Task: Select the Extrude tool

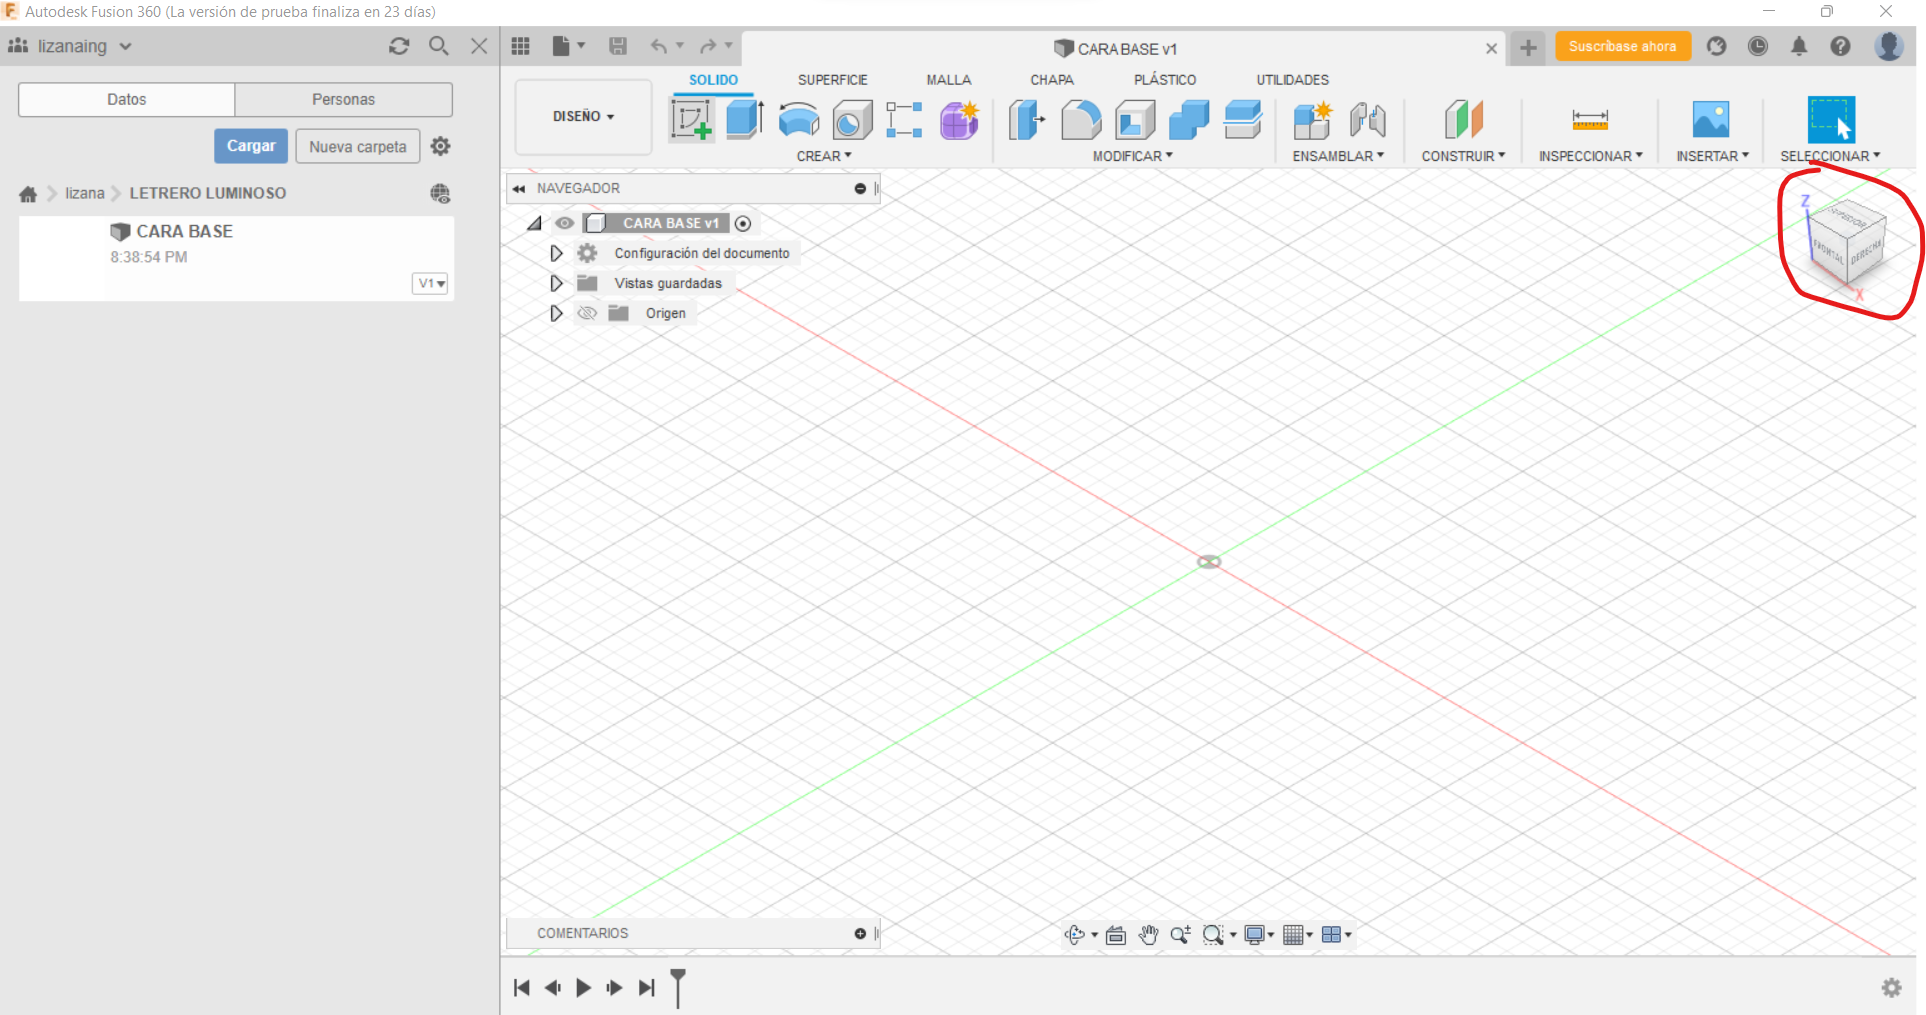Action: (x=745, y=120)
